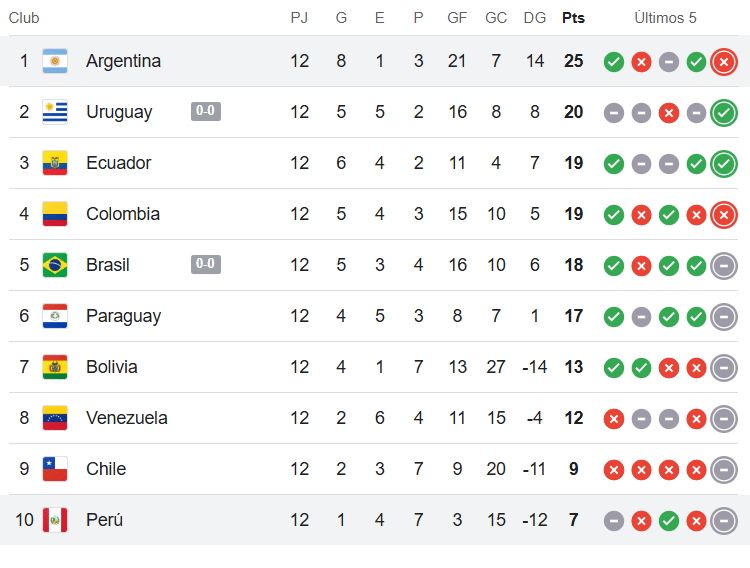Viewport: 750px width, 568px height.
Task: Click the DG column header
Action: (x=534, y=18)
